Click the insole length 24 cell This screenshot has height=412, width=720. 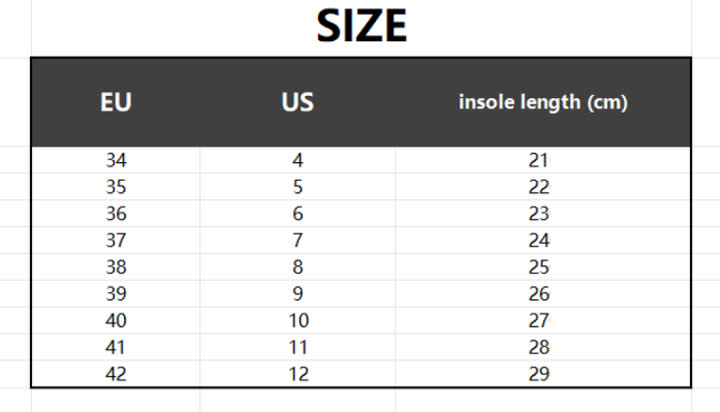click(543, 240)
